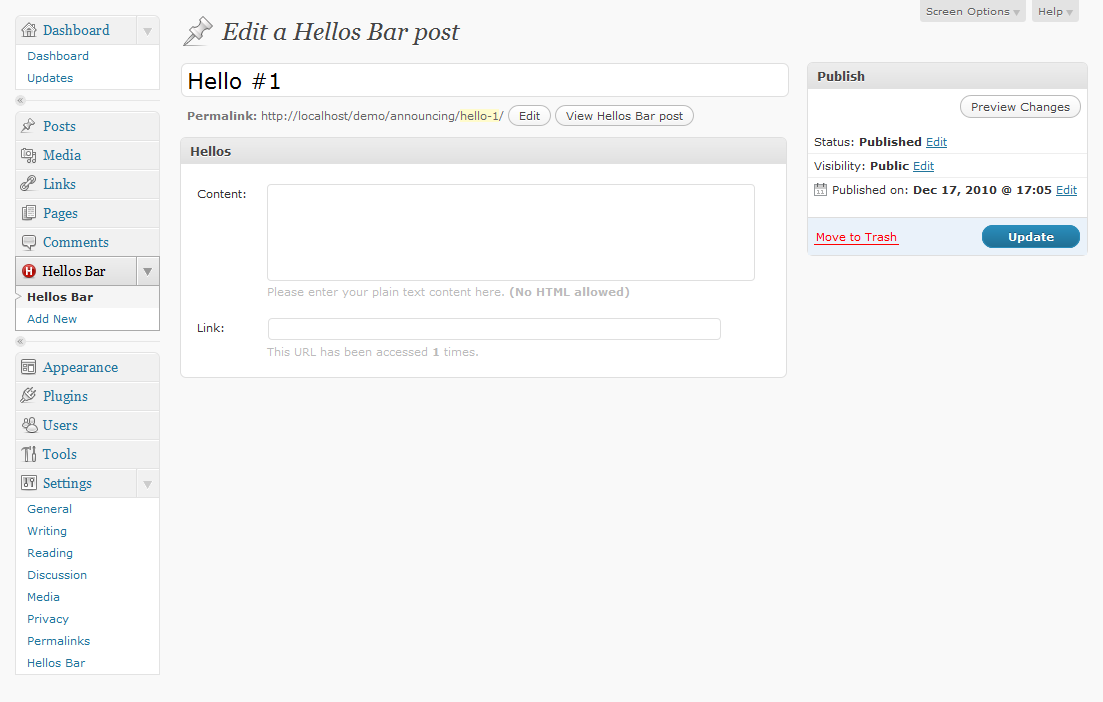Open Writing settings link
Screen dimensions: 1103x702
point(47,531)
